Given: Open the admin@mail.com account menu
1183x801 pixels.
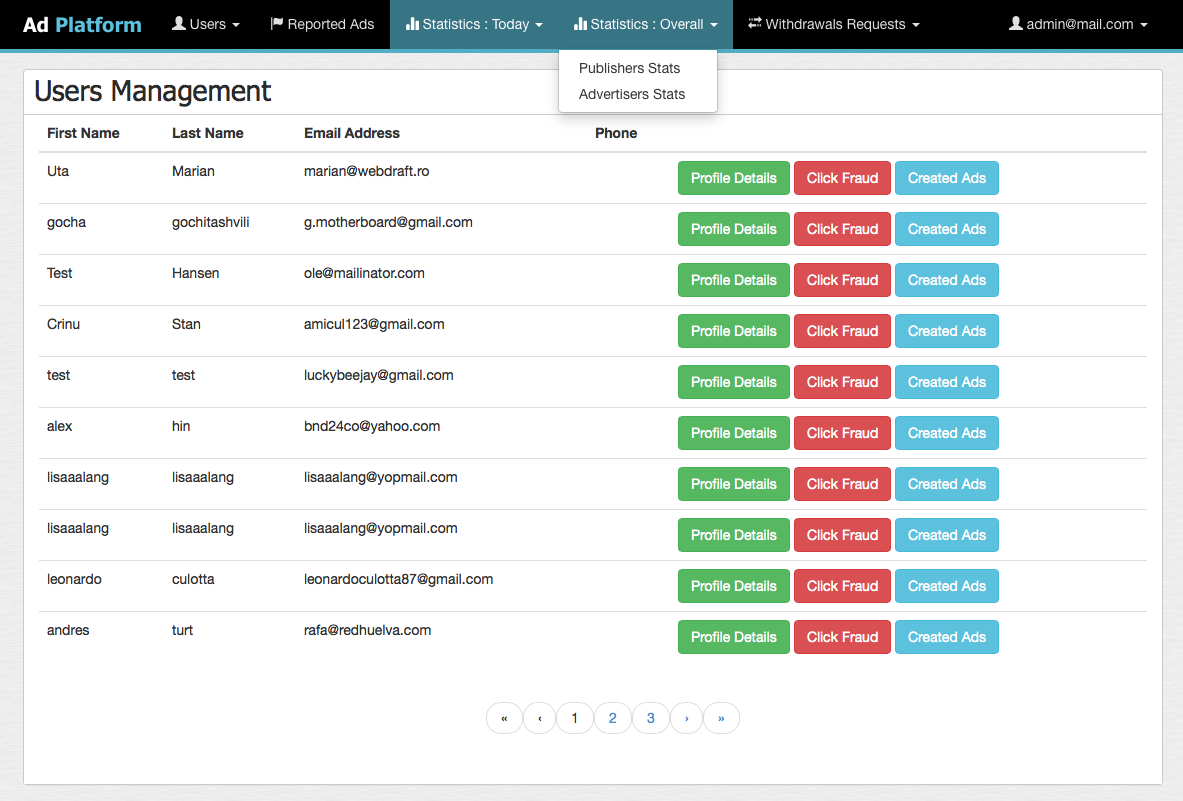Looking at the screenshot, I should pos(1078,24).
